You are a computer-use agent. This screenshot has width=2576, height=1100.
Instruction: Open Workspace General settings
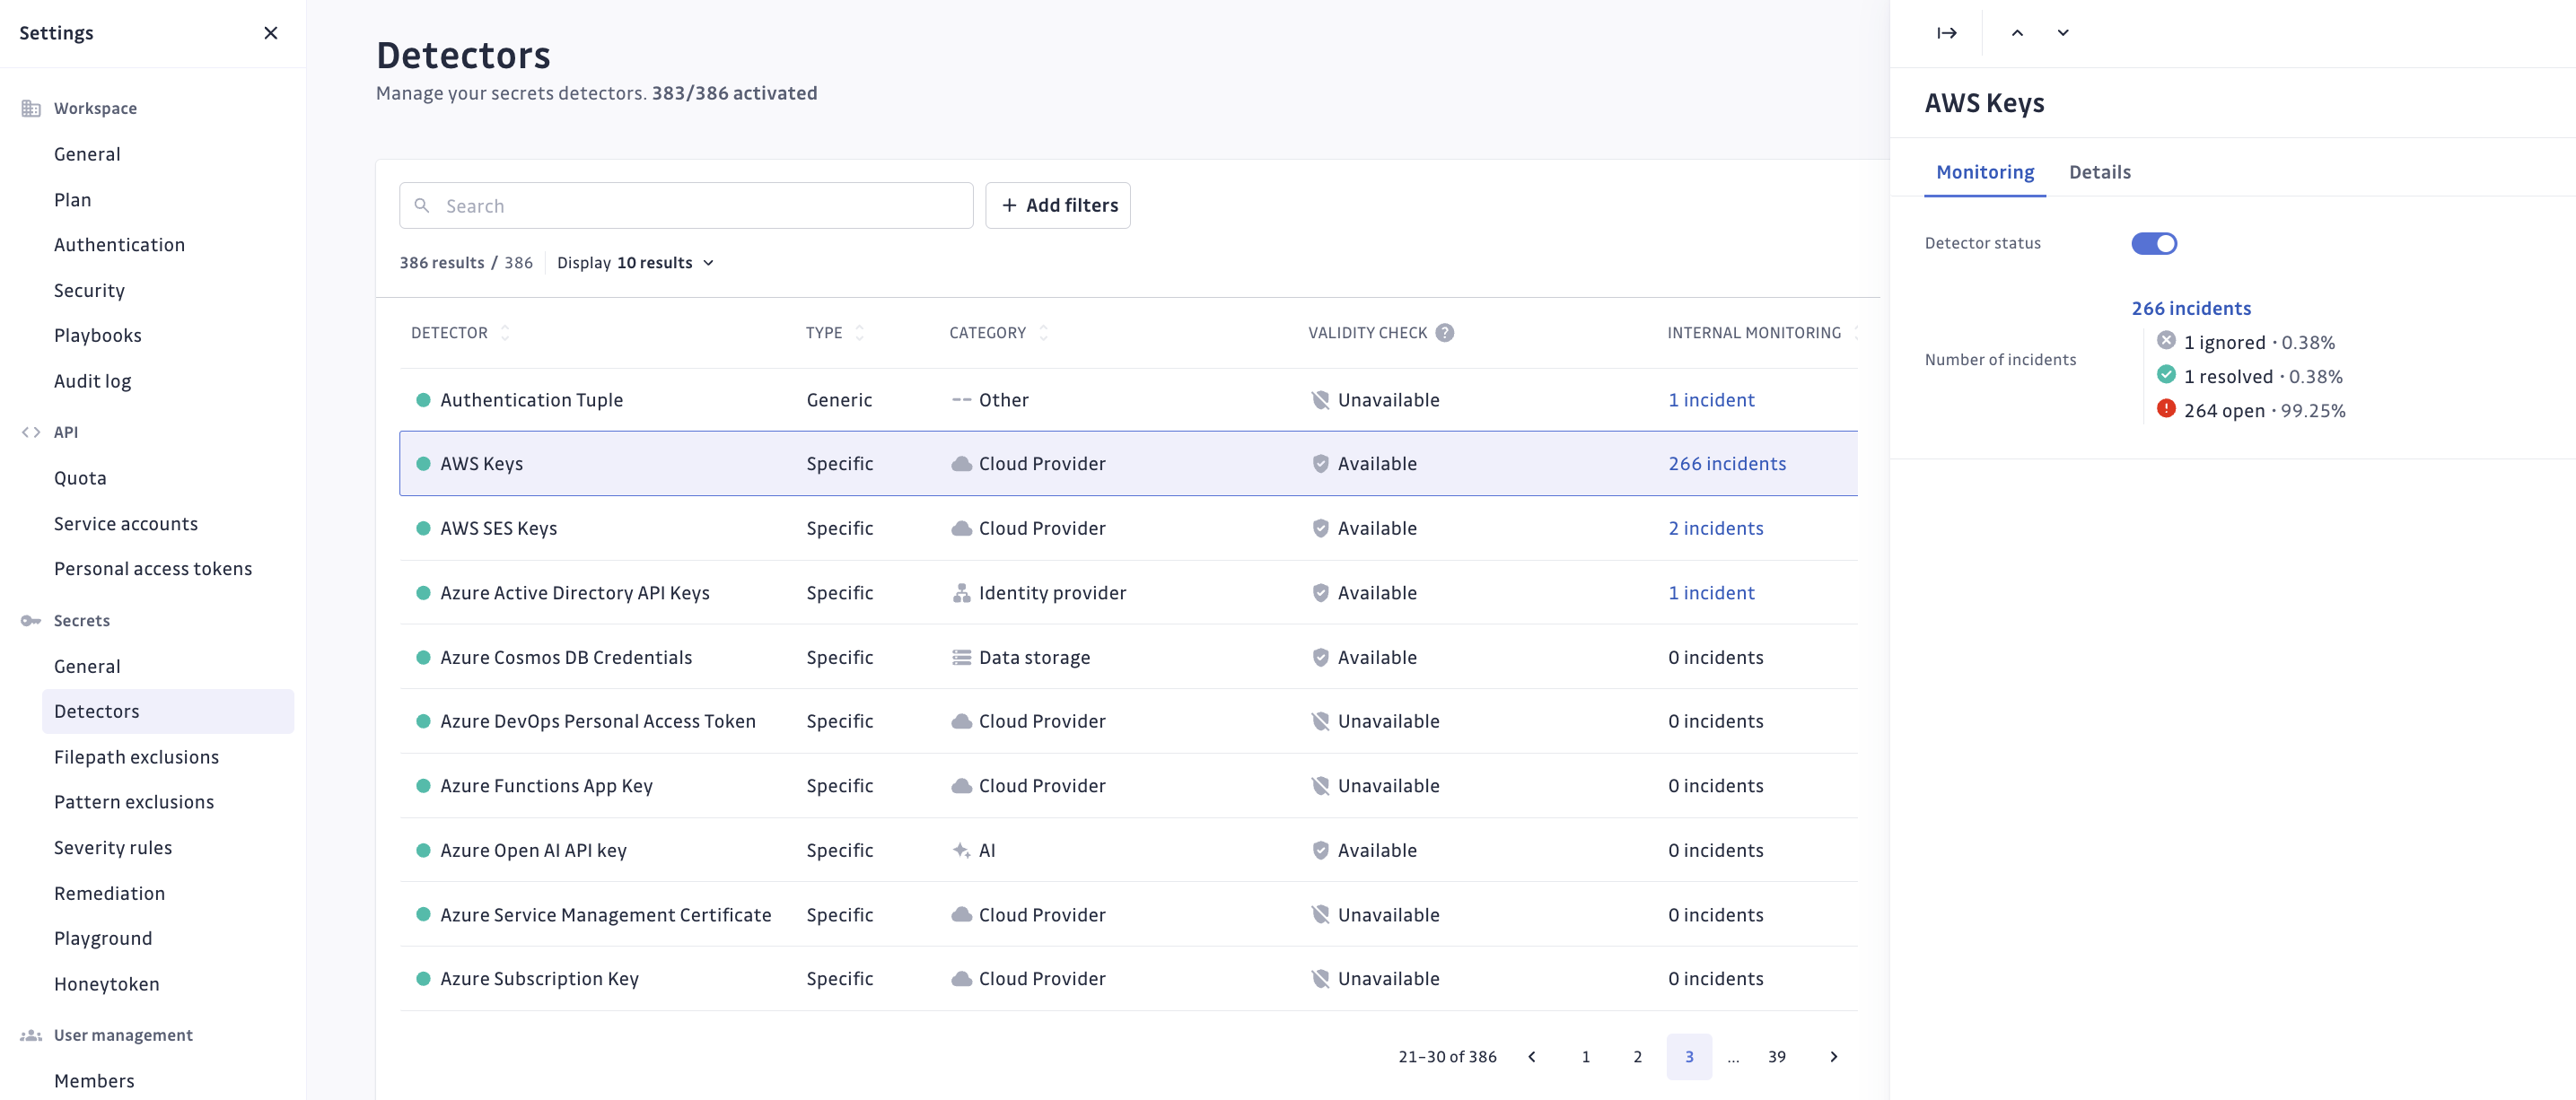87,154
